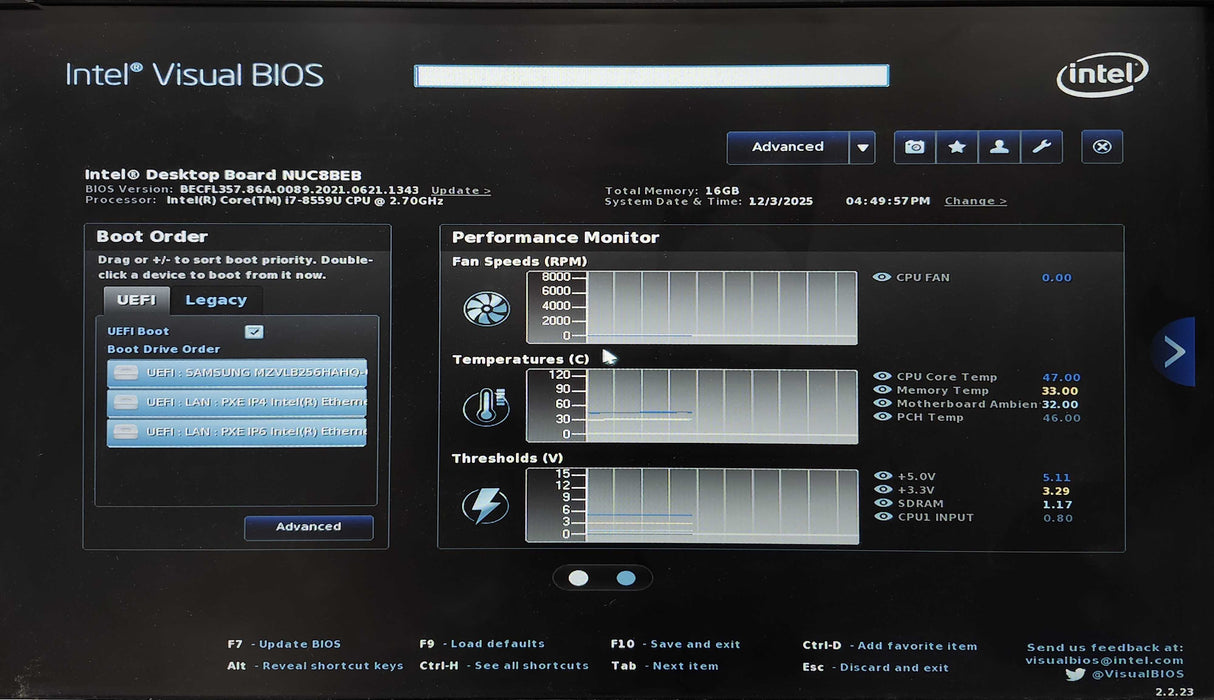Screen dimensions: 1214x700
Task: Click the thermometer temperatures icon
Action: click(x=486, y=407)
